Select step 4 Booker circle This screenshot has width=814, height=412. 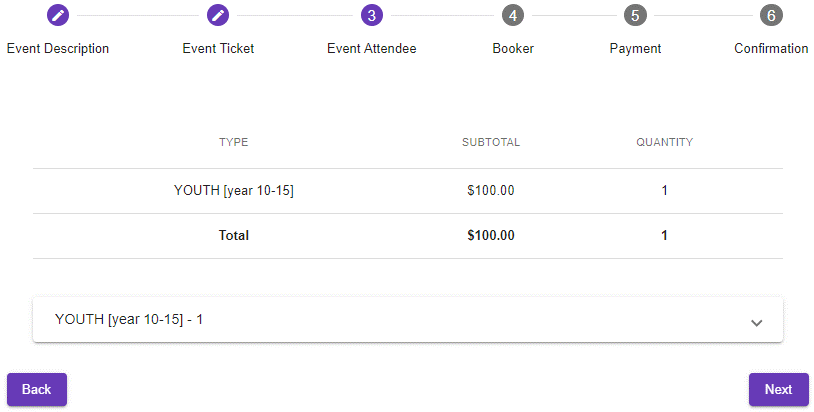(513, 15)
